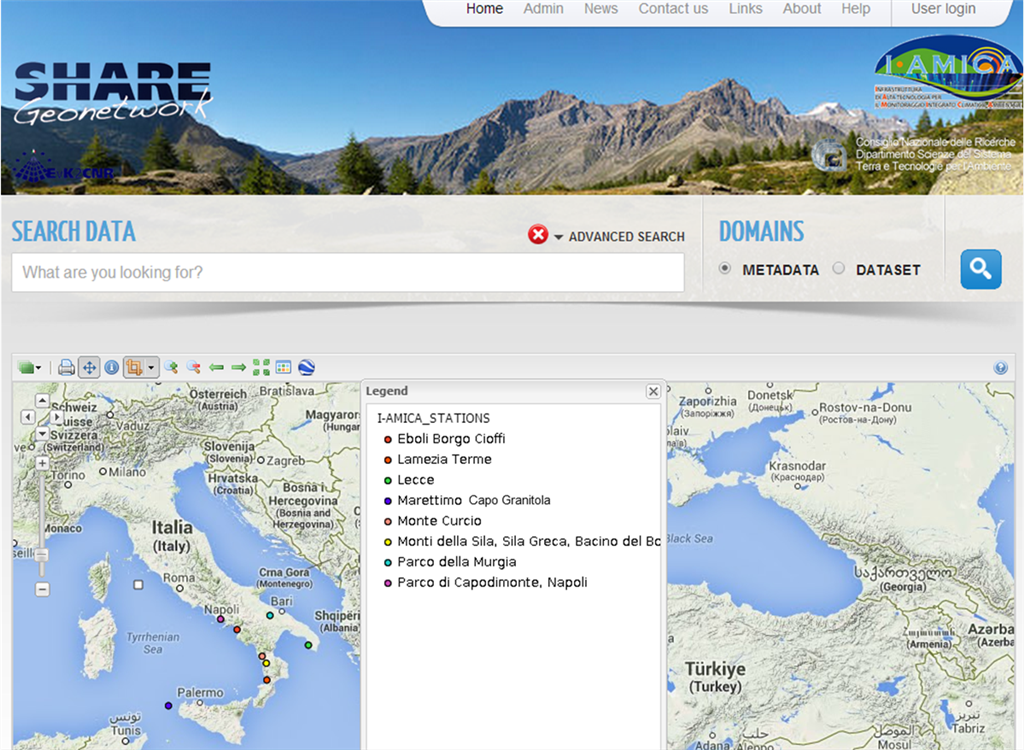Image resolution: width=1024 pixels, height=750 pixels.
Task: Select the pan map tool
Action: [89, 368]
